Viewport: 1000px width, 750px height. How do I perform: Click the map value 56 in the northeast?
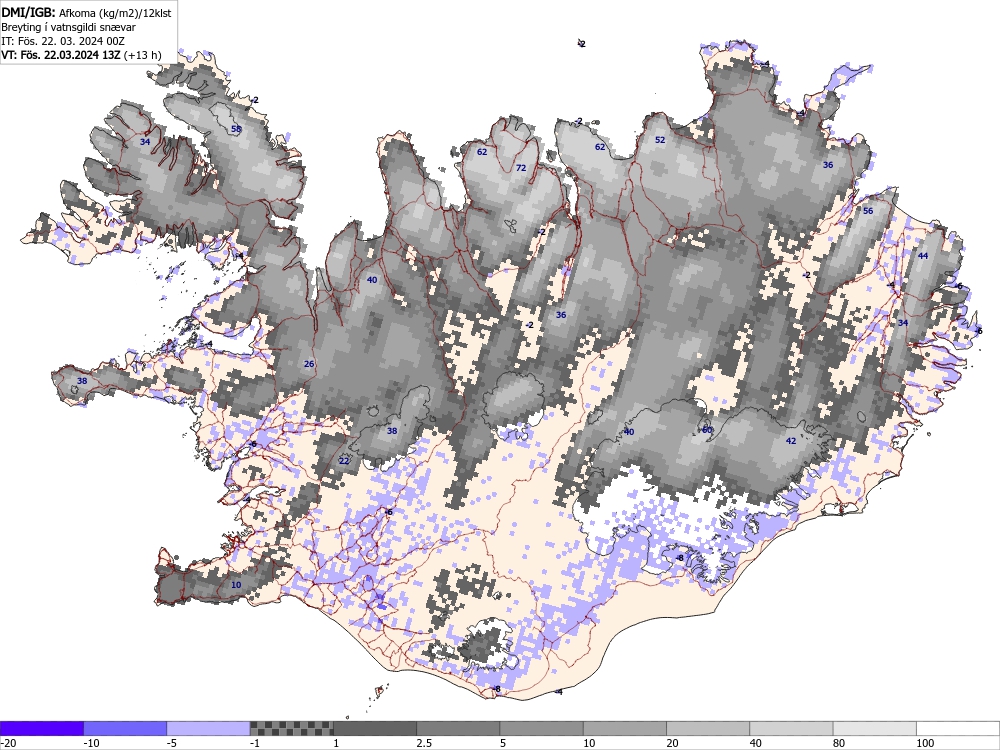point(868,210)
